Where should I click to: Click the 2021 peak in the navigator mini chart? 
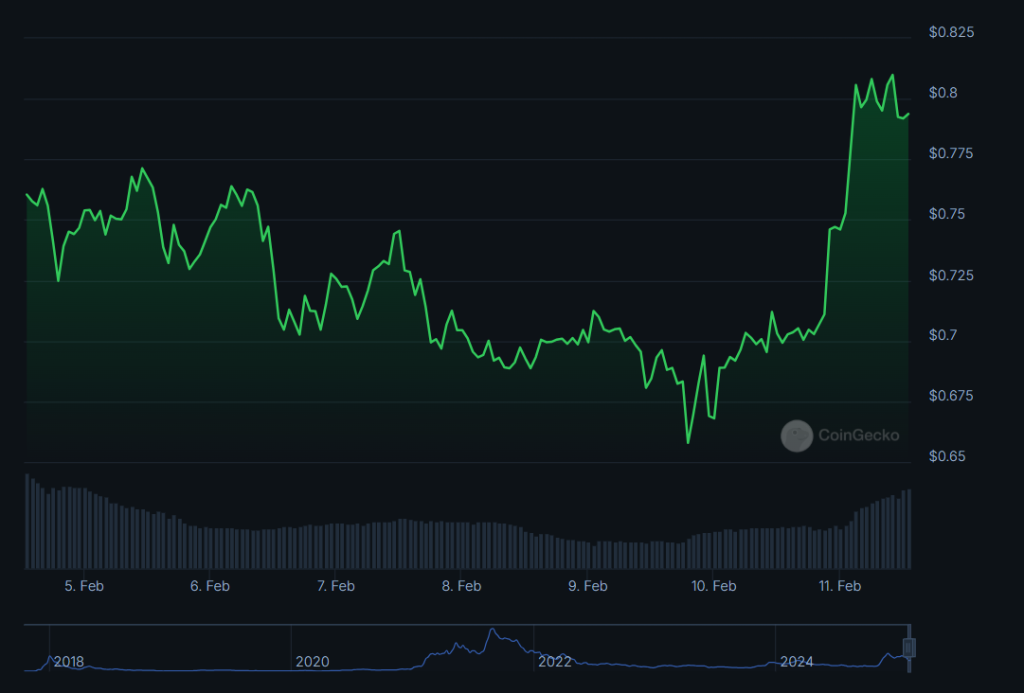(x=492, y=631)
